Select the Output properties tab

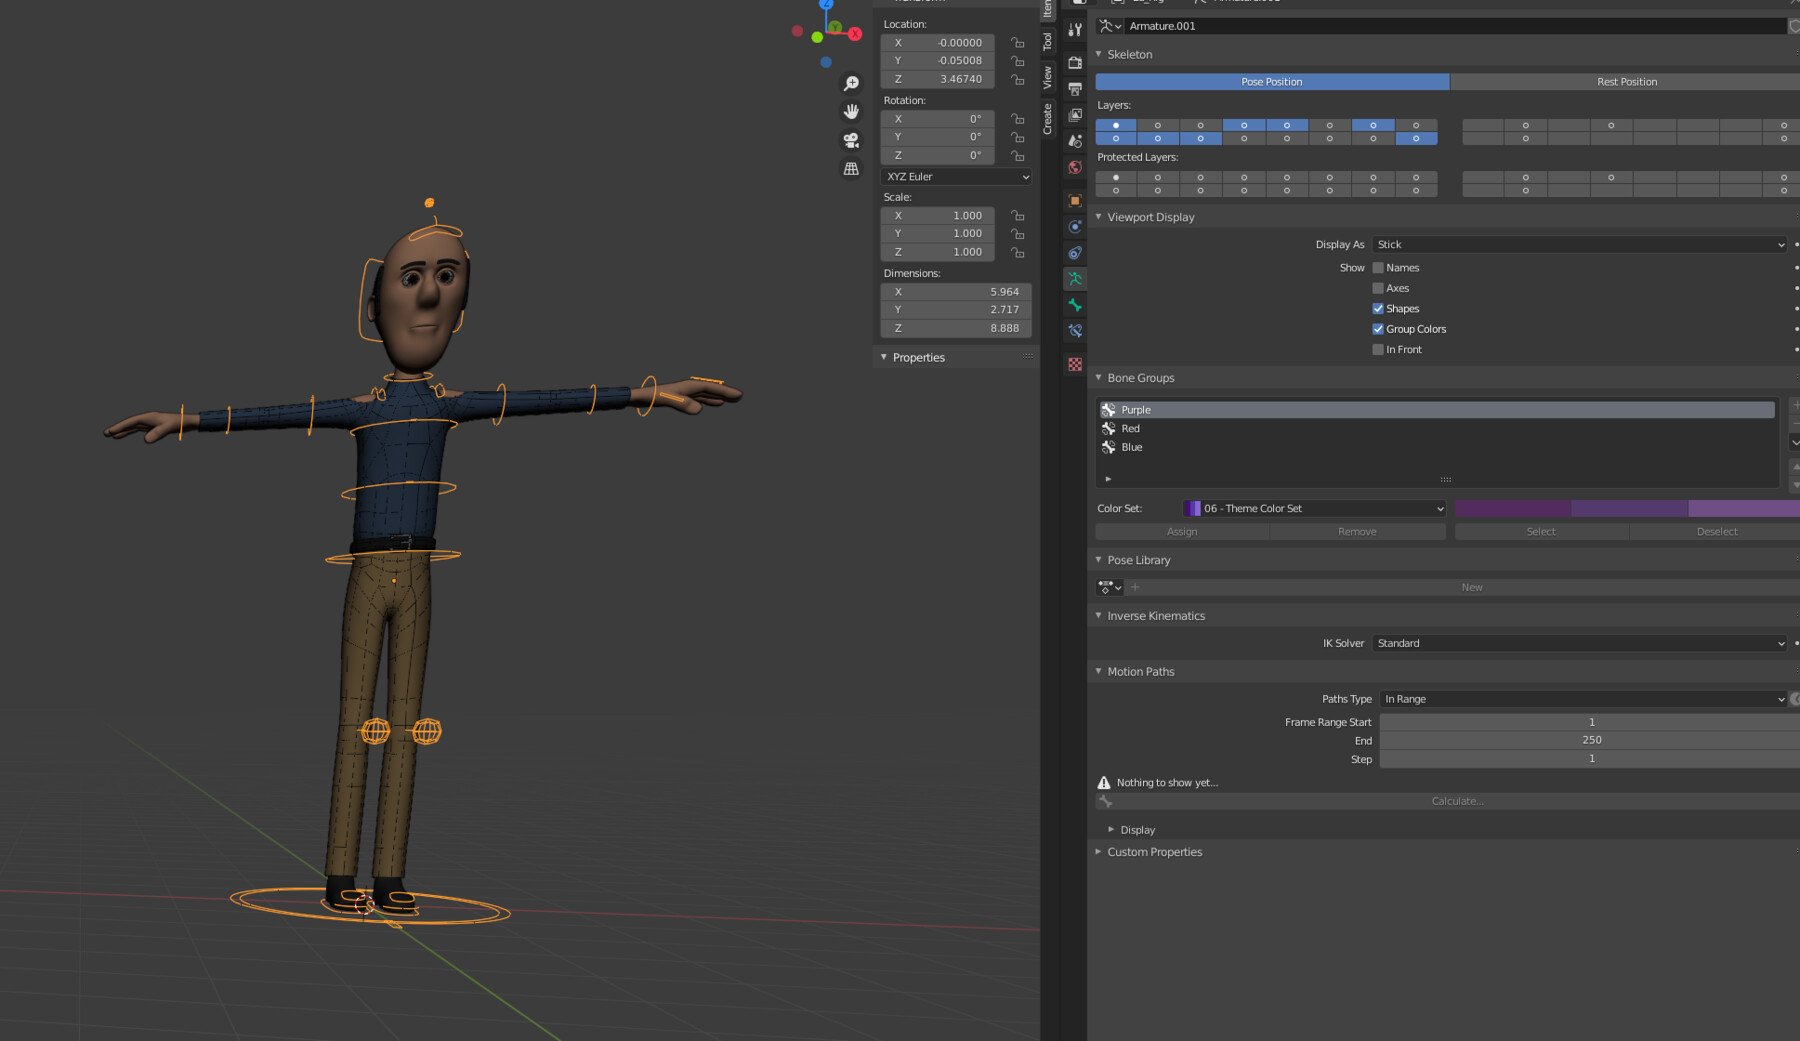[x=1075, y=90]
